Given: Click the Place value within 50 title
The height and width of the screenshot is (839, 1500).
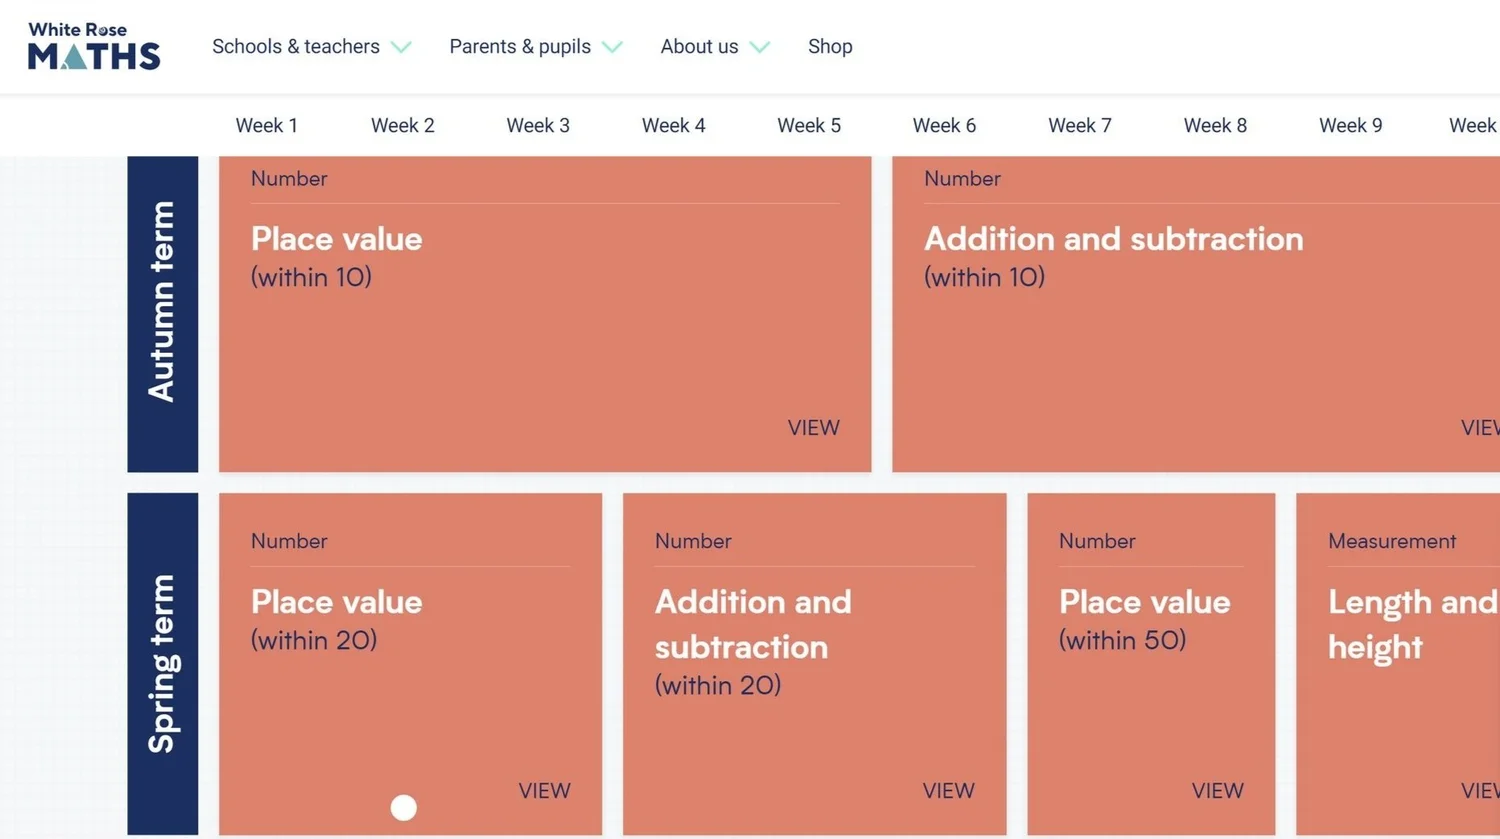Looking at the screenshot, I should [1145, 620].
